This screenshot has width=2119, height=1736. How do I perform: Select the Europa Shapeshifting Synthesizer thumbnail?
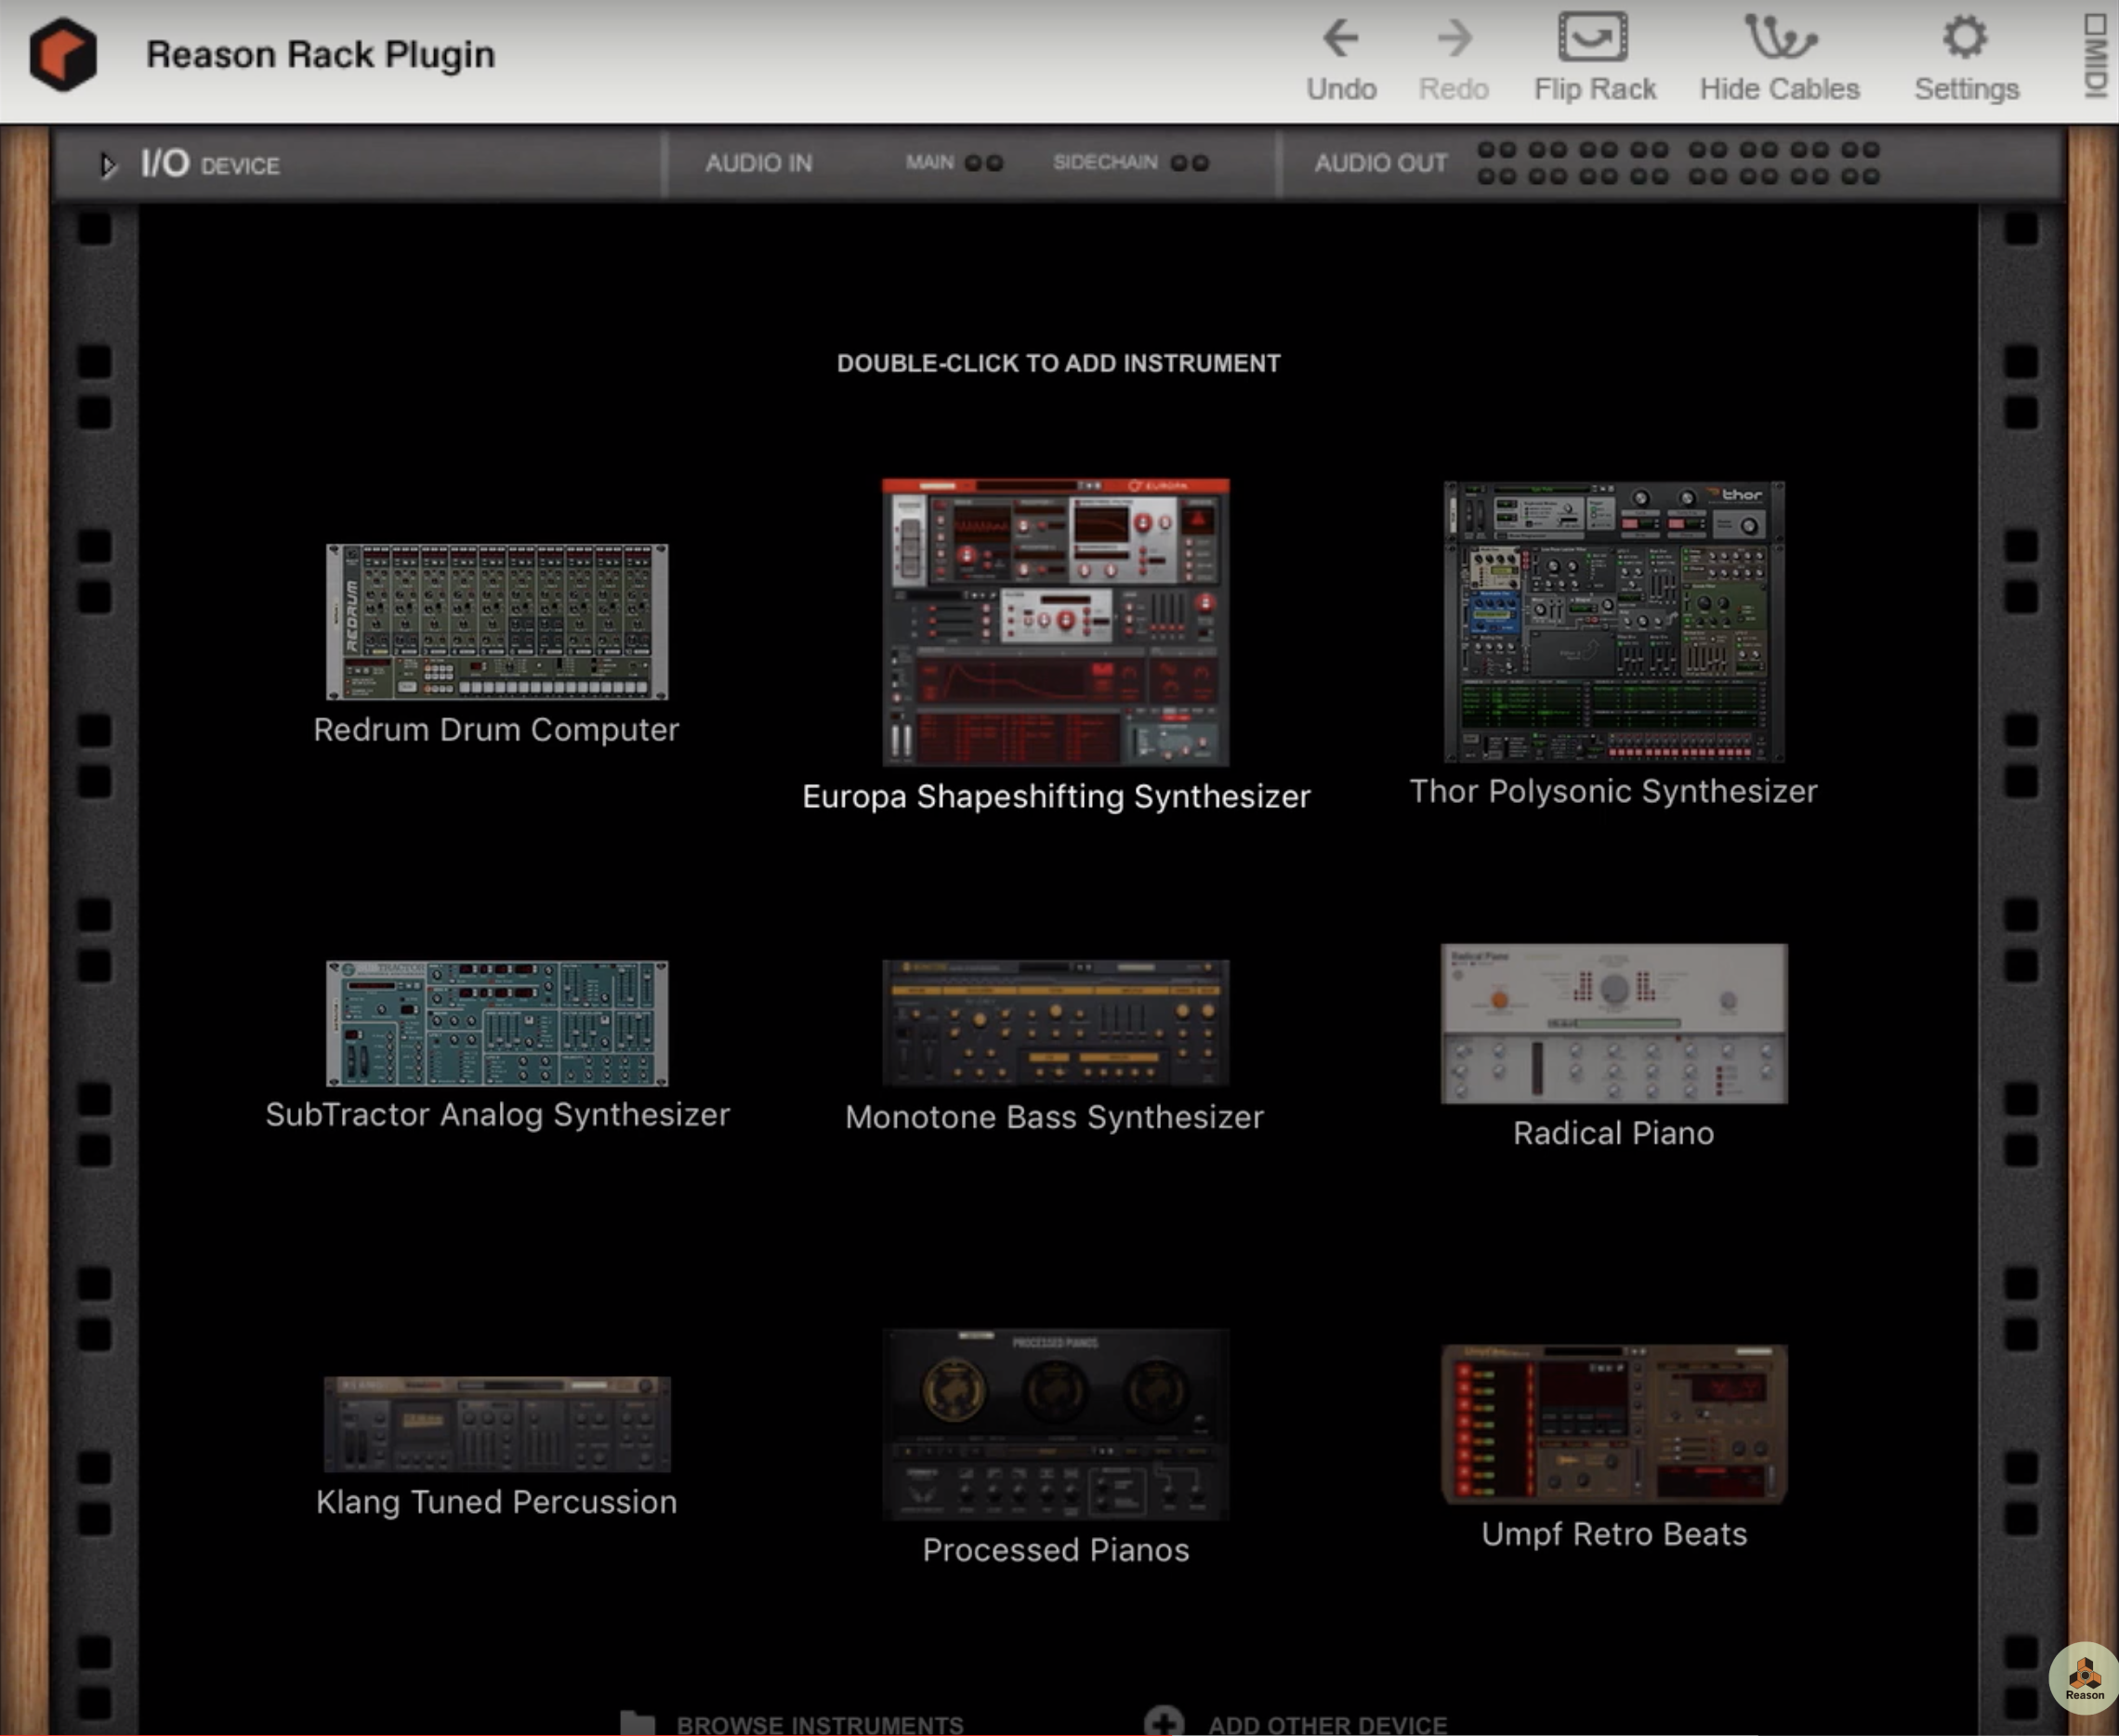point(1055,622)
